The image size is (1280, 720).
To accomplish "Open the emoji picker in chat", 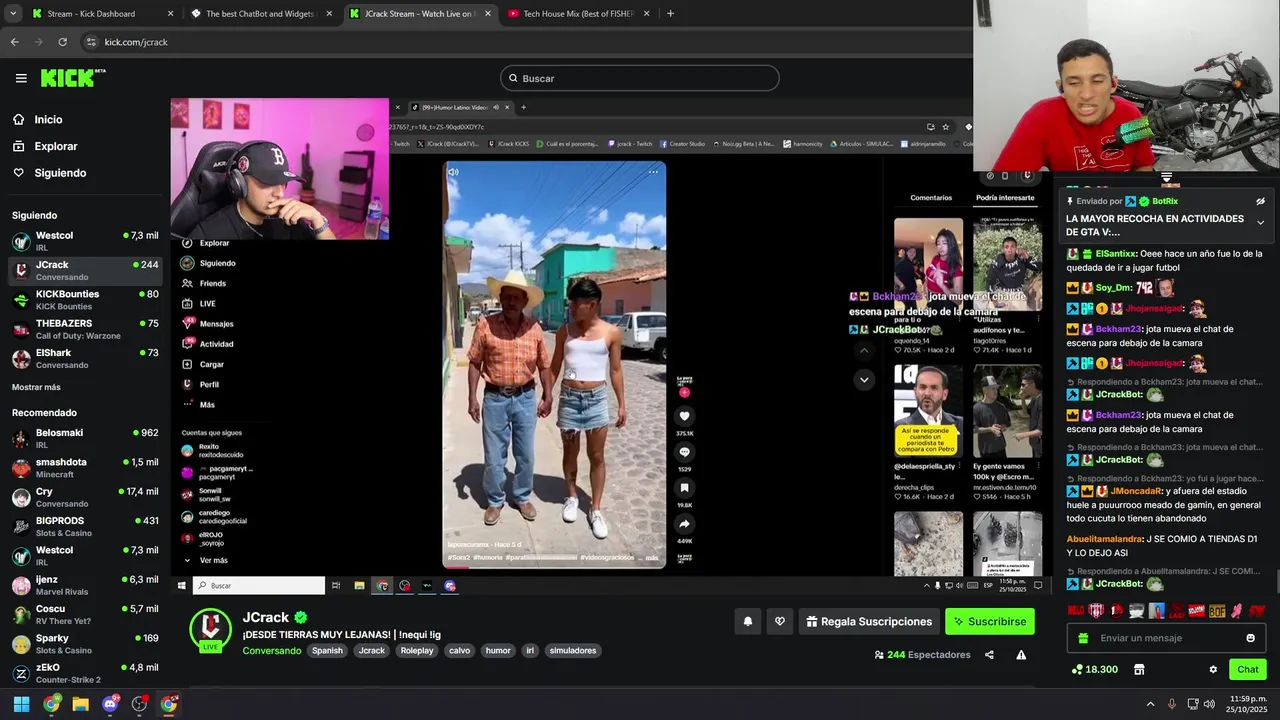I will [1250, 638].
